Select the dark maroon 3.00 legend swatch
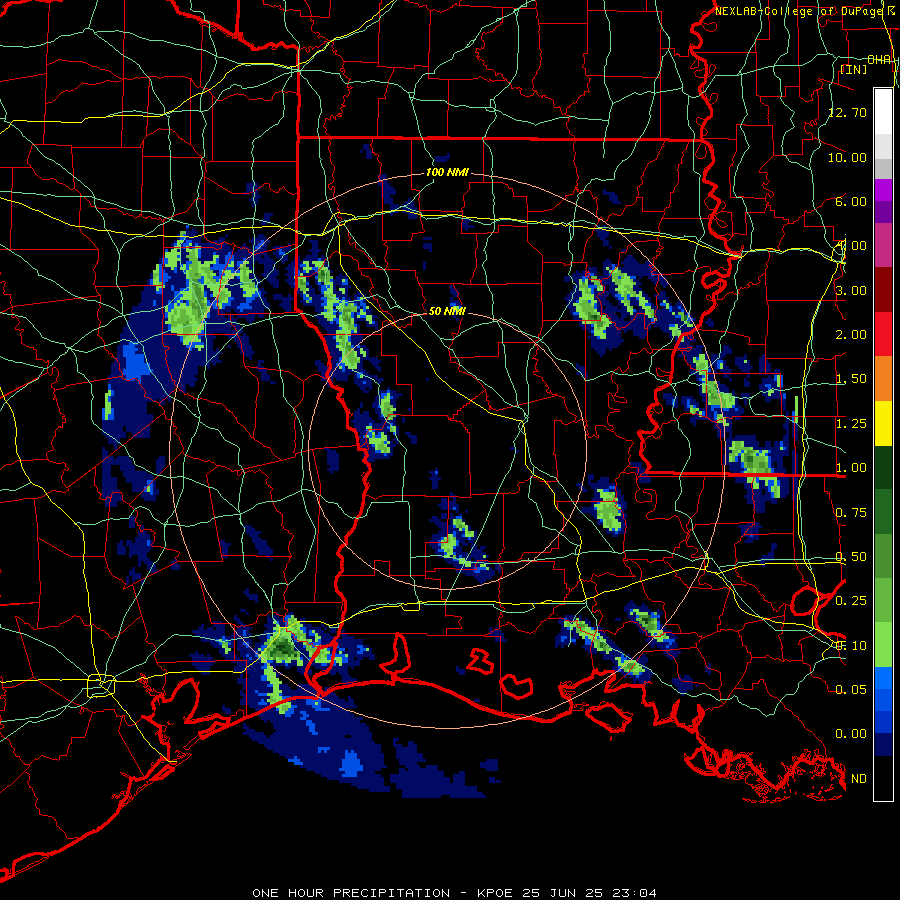The height and width of the screenshot is (900, 900). click(883, 290)
